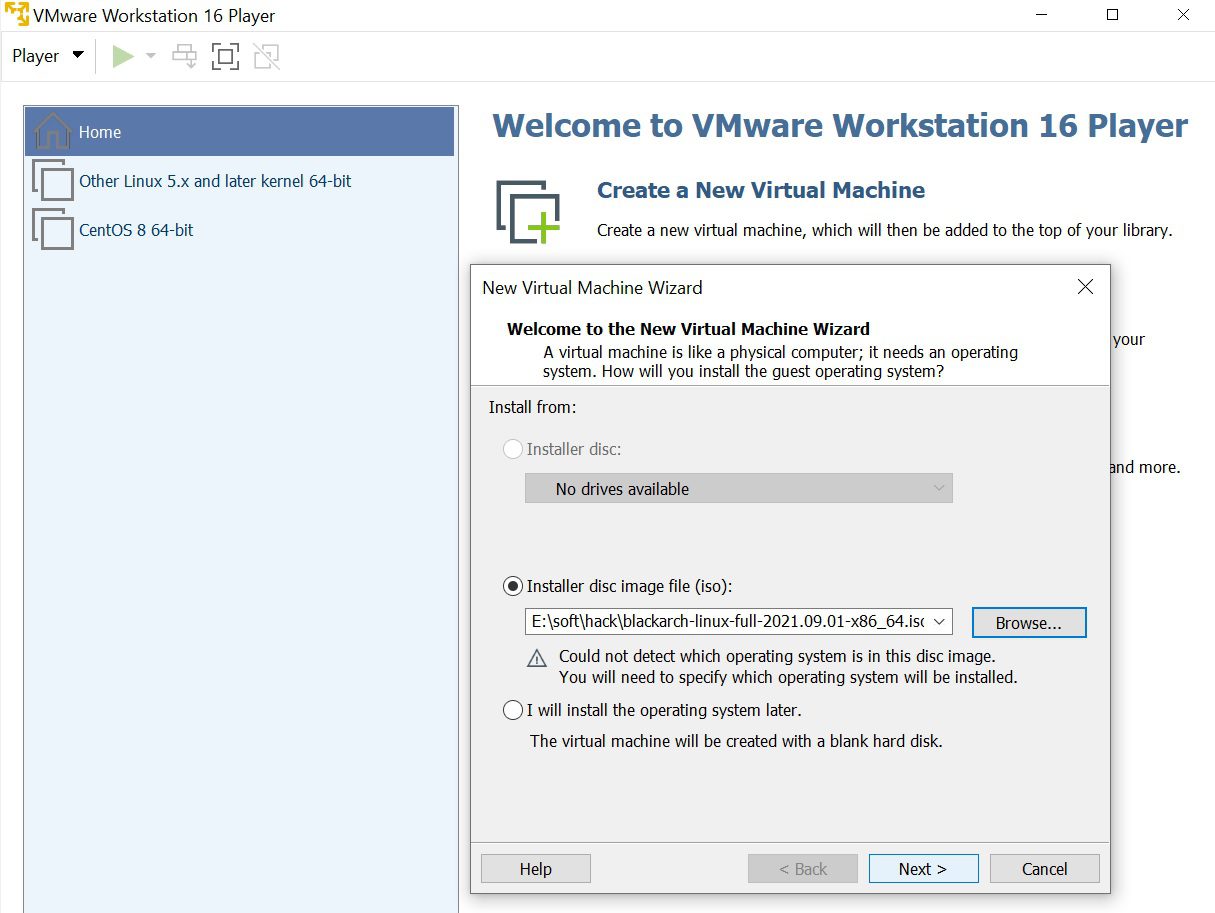This screenshot has height=913, width=1215.
Task: Click the Create a New Virtual Machine icon
Action: pyautogui.click(x=527, y=212)
